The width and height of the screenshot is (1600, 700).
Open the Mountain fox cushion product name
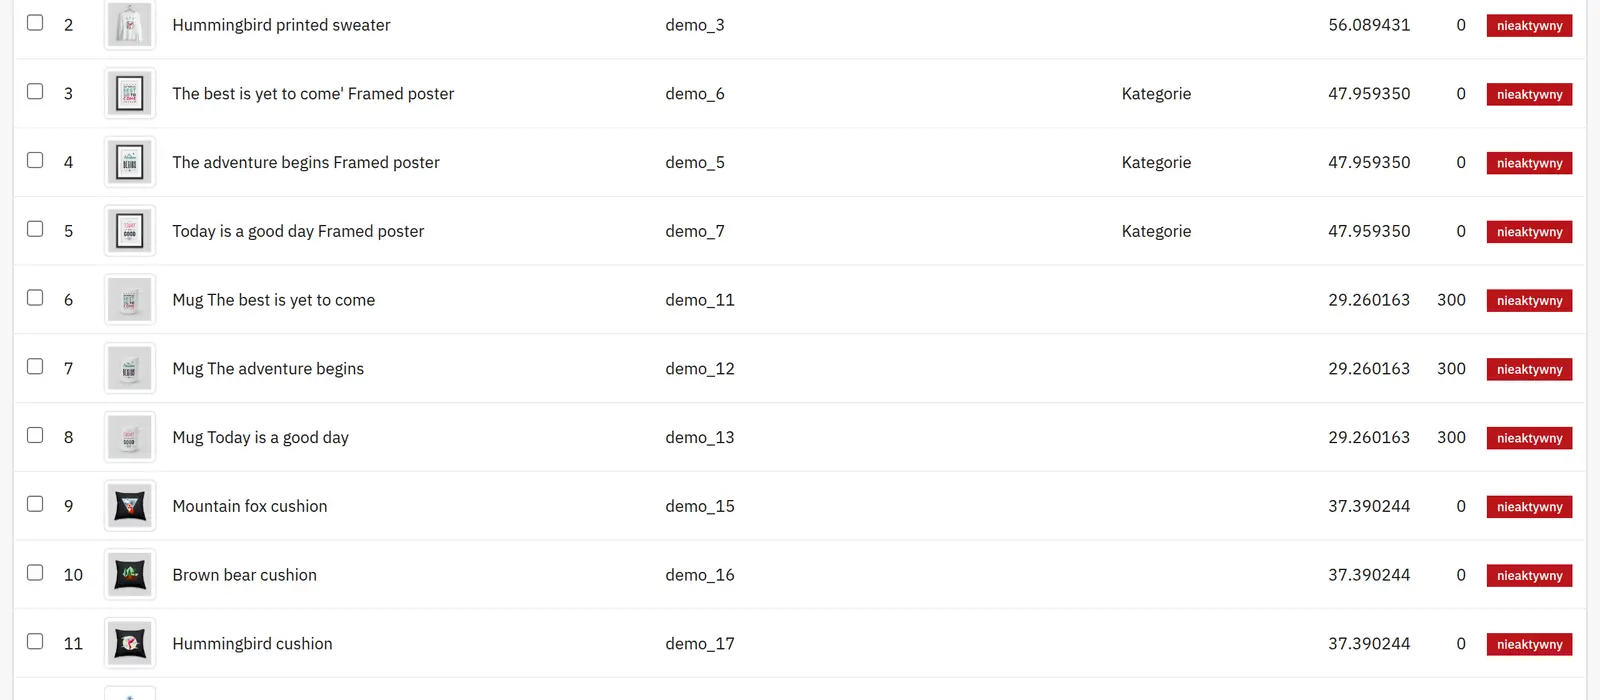pos(250,506)
